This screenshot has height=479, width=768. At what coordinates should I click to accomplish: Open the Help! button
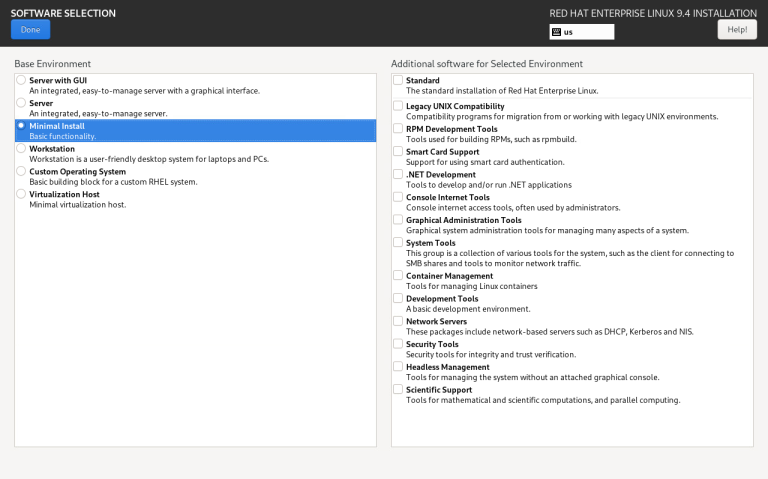(737, 29)
